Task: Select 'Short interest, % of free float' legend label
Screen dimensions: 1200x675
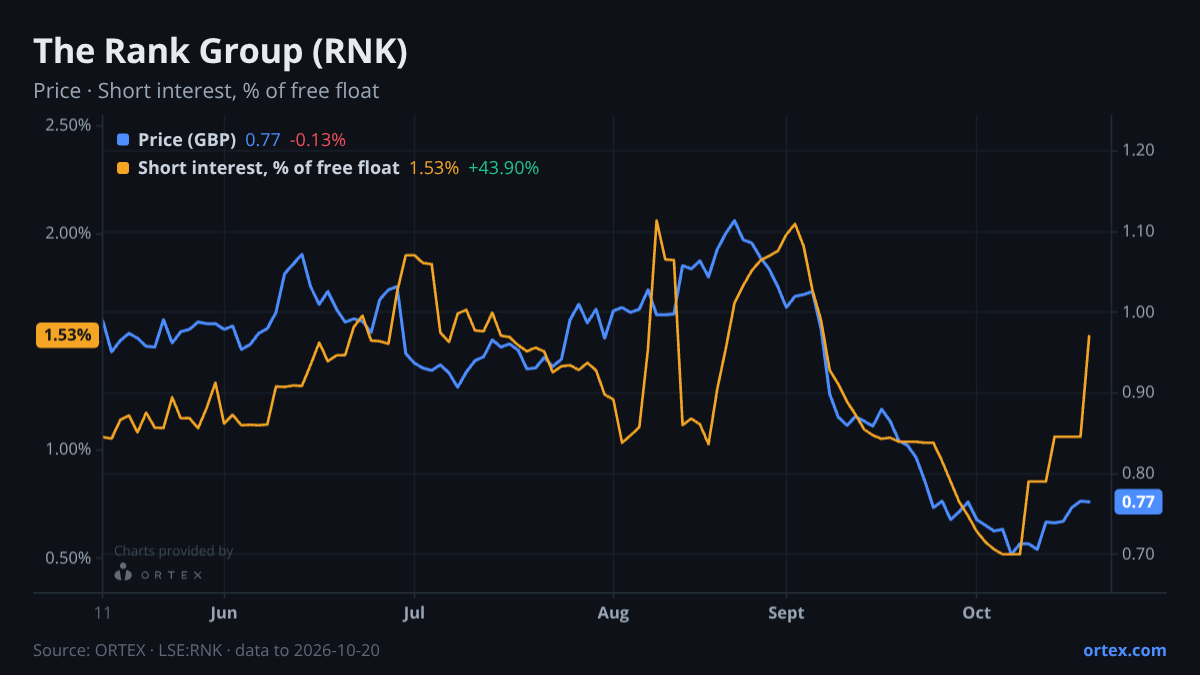Action: point(269,168)
